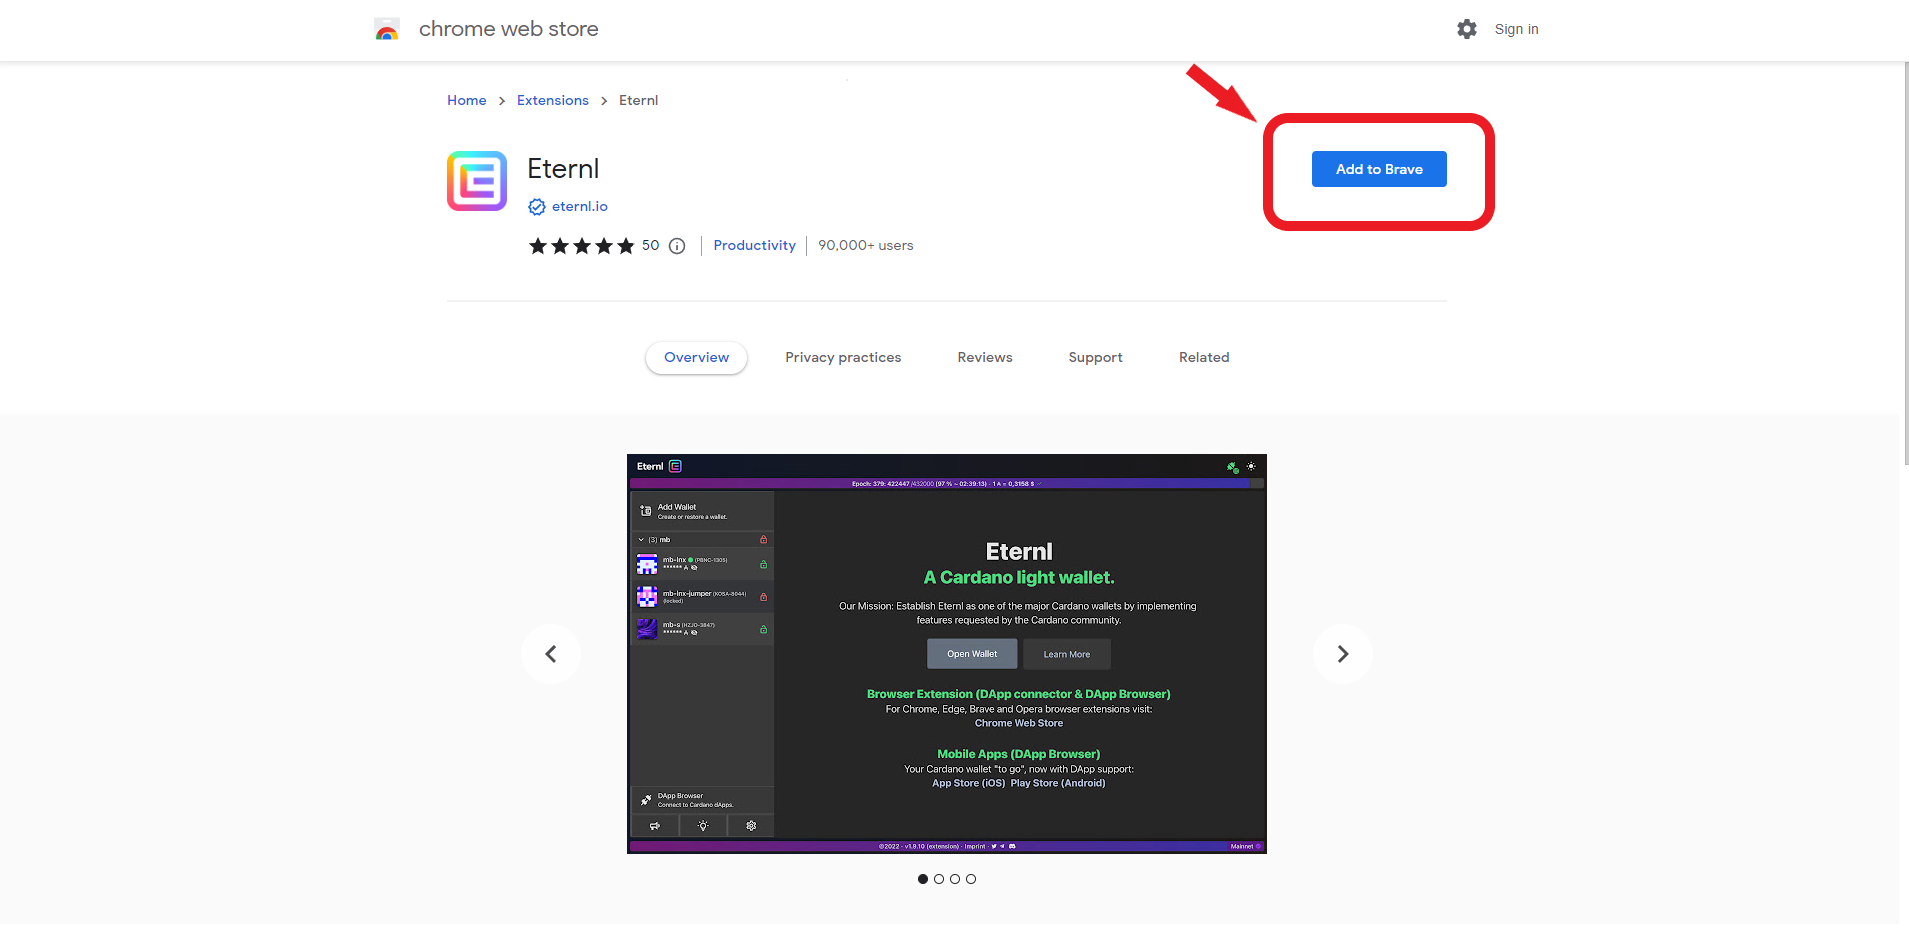Select the fourth carousel dot
This screenshot has height=945, width=1909.
click(x=971, y=879)
